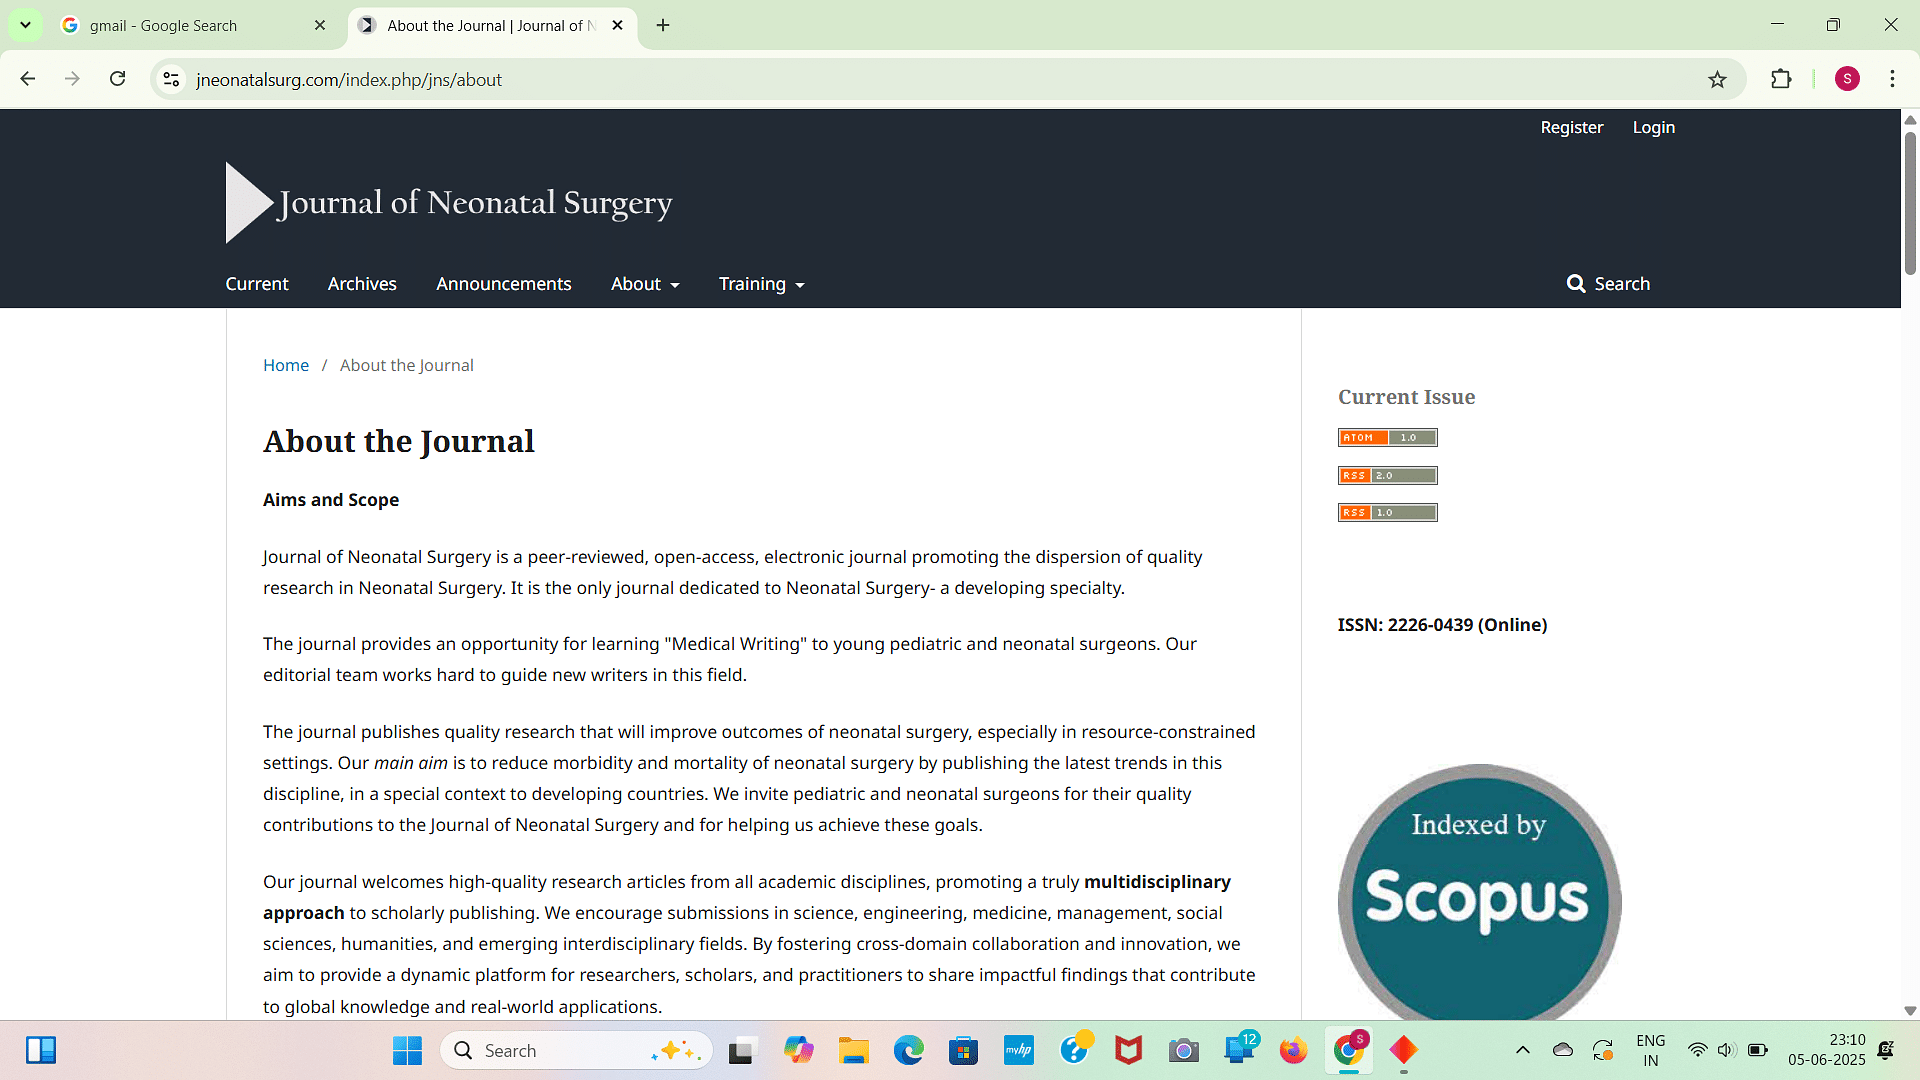This screenshot has height=1080, width=1920.
Task: Open the Announcements menu item
Action: point(504,284)
